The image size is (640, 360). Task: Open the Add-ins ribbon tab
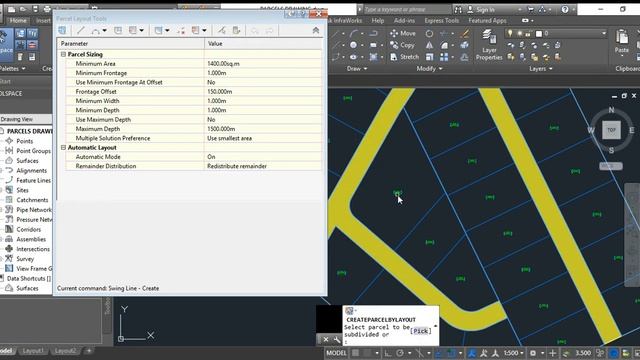pyautogui.click(x=404, y=20)
